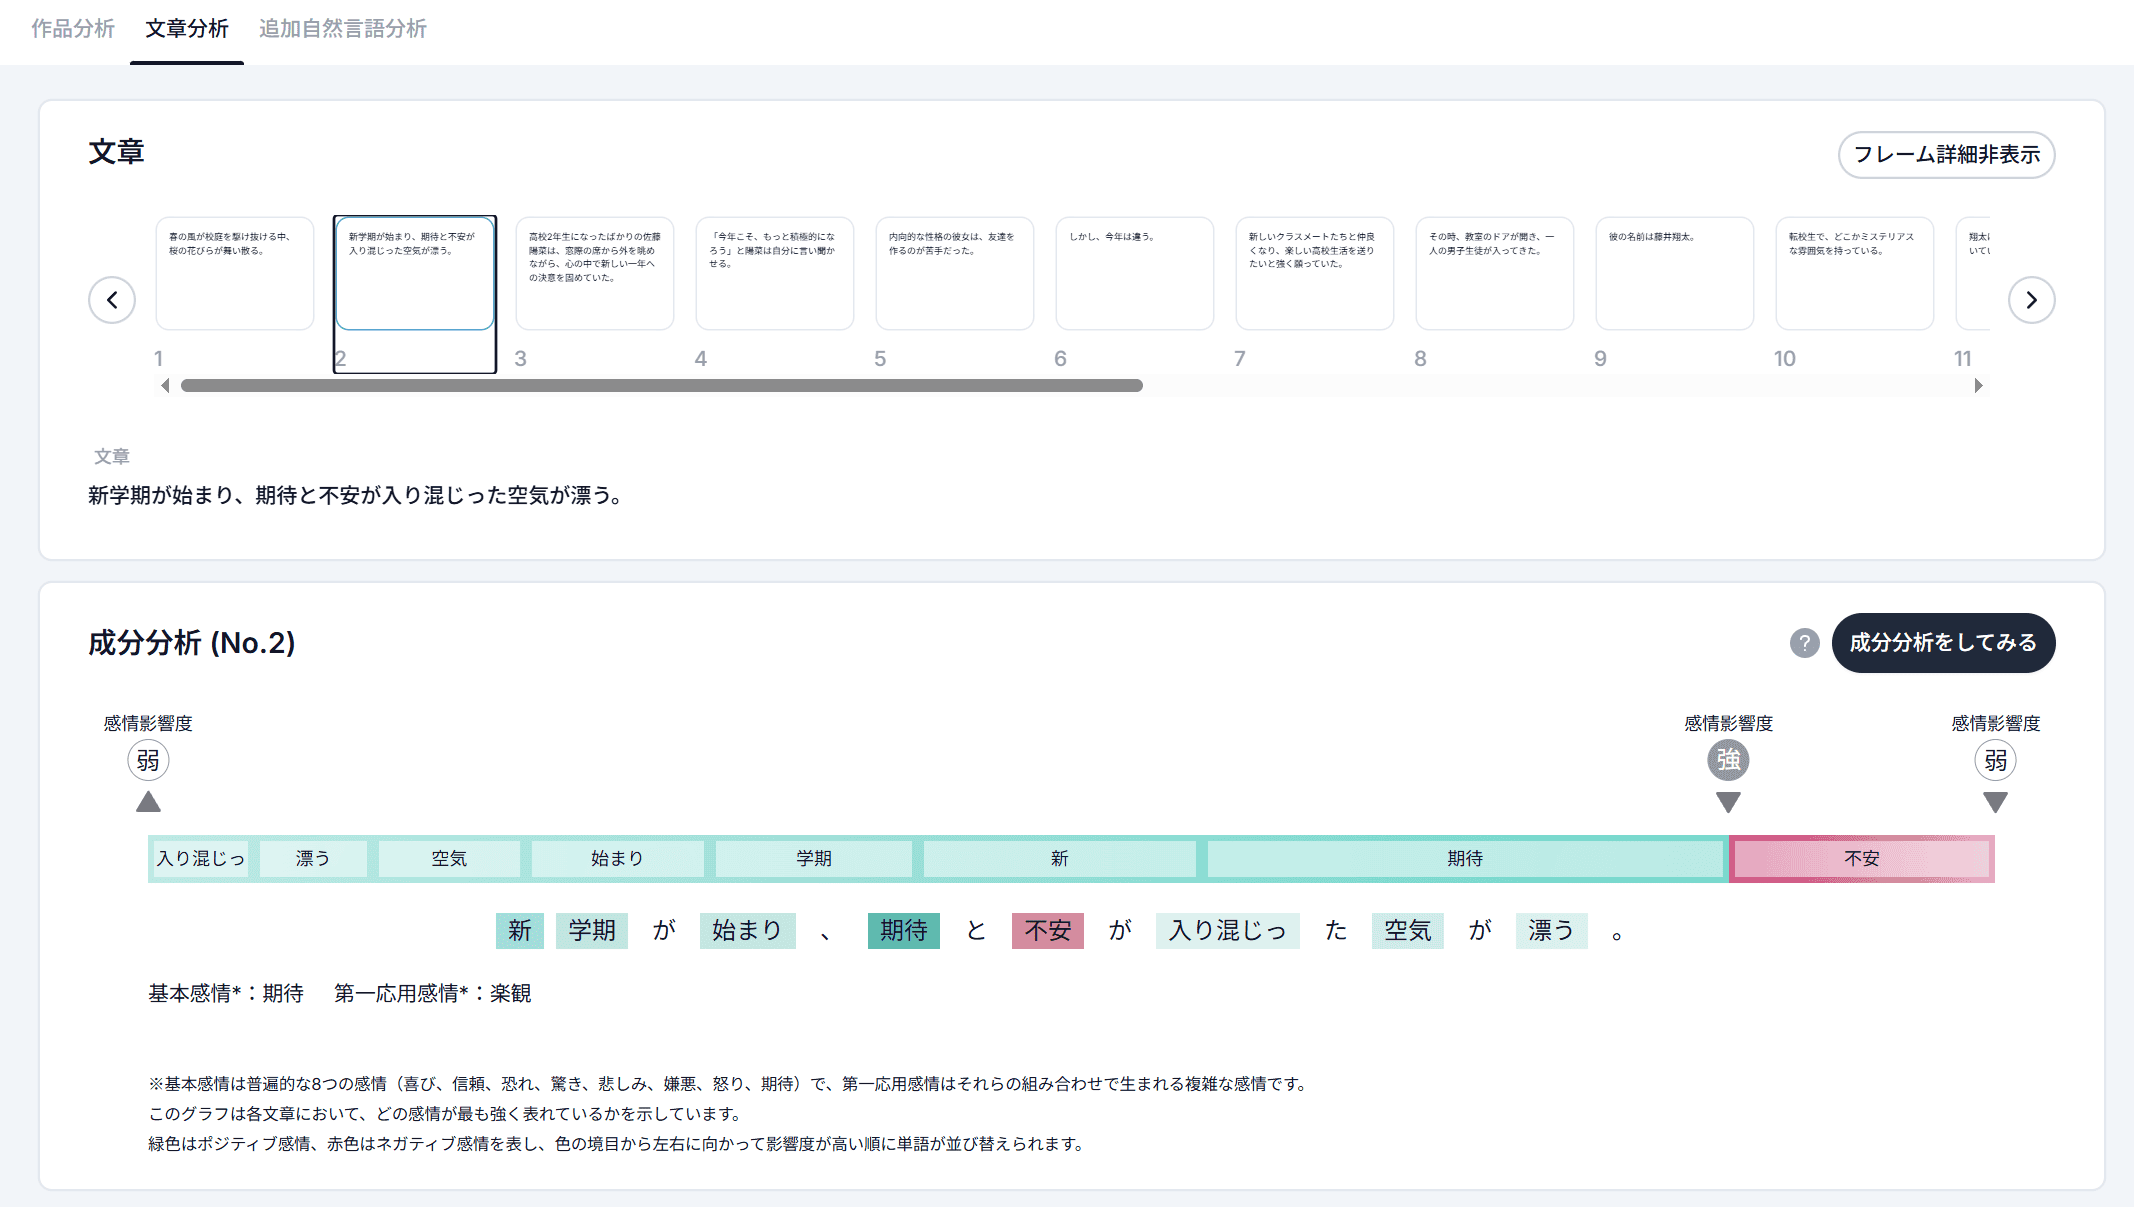Click the highlighted word 学期 in sentence

pos(592,931)
